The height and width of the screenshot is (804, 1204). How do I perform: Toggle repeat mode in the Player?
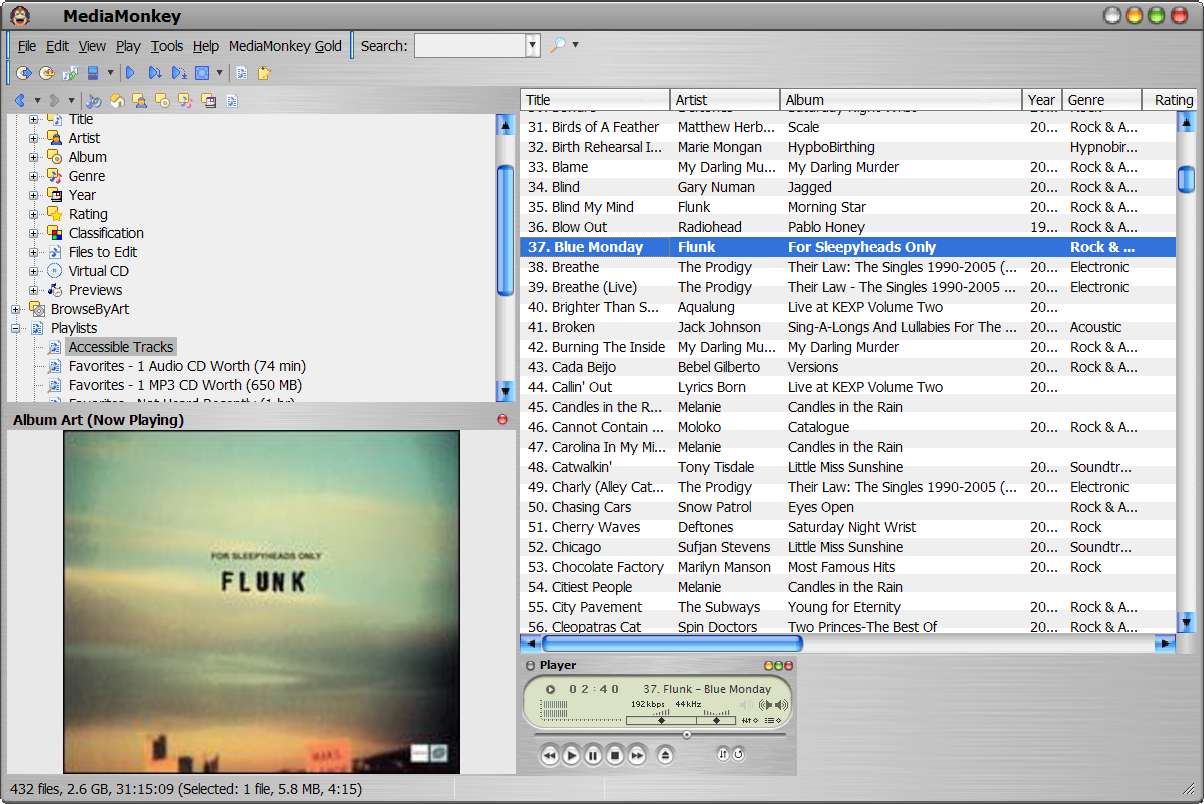click(x=738, y=754)
